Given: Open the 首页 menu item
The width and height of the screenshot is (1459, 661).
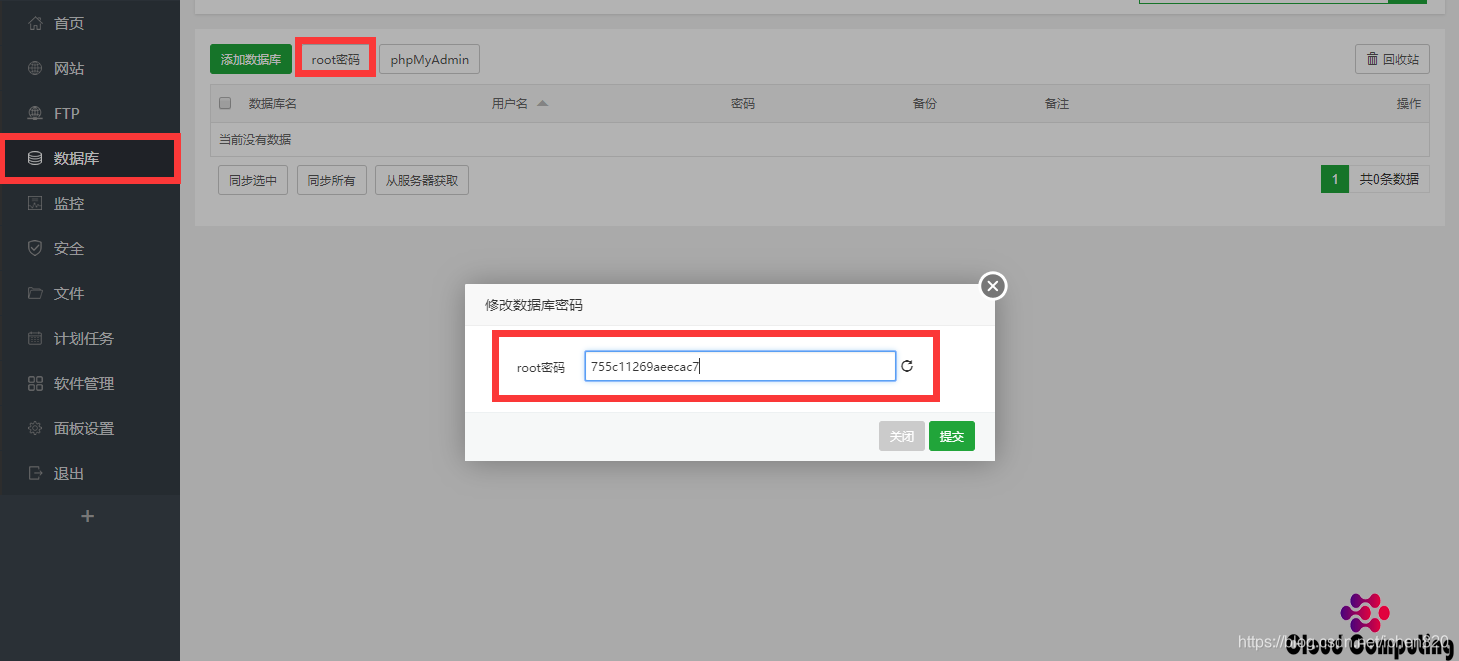Looking at the screenshot, I should [x=90, y=23].
